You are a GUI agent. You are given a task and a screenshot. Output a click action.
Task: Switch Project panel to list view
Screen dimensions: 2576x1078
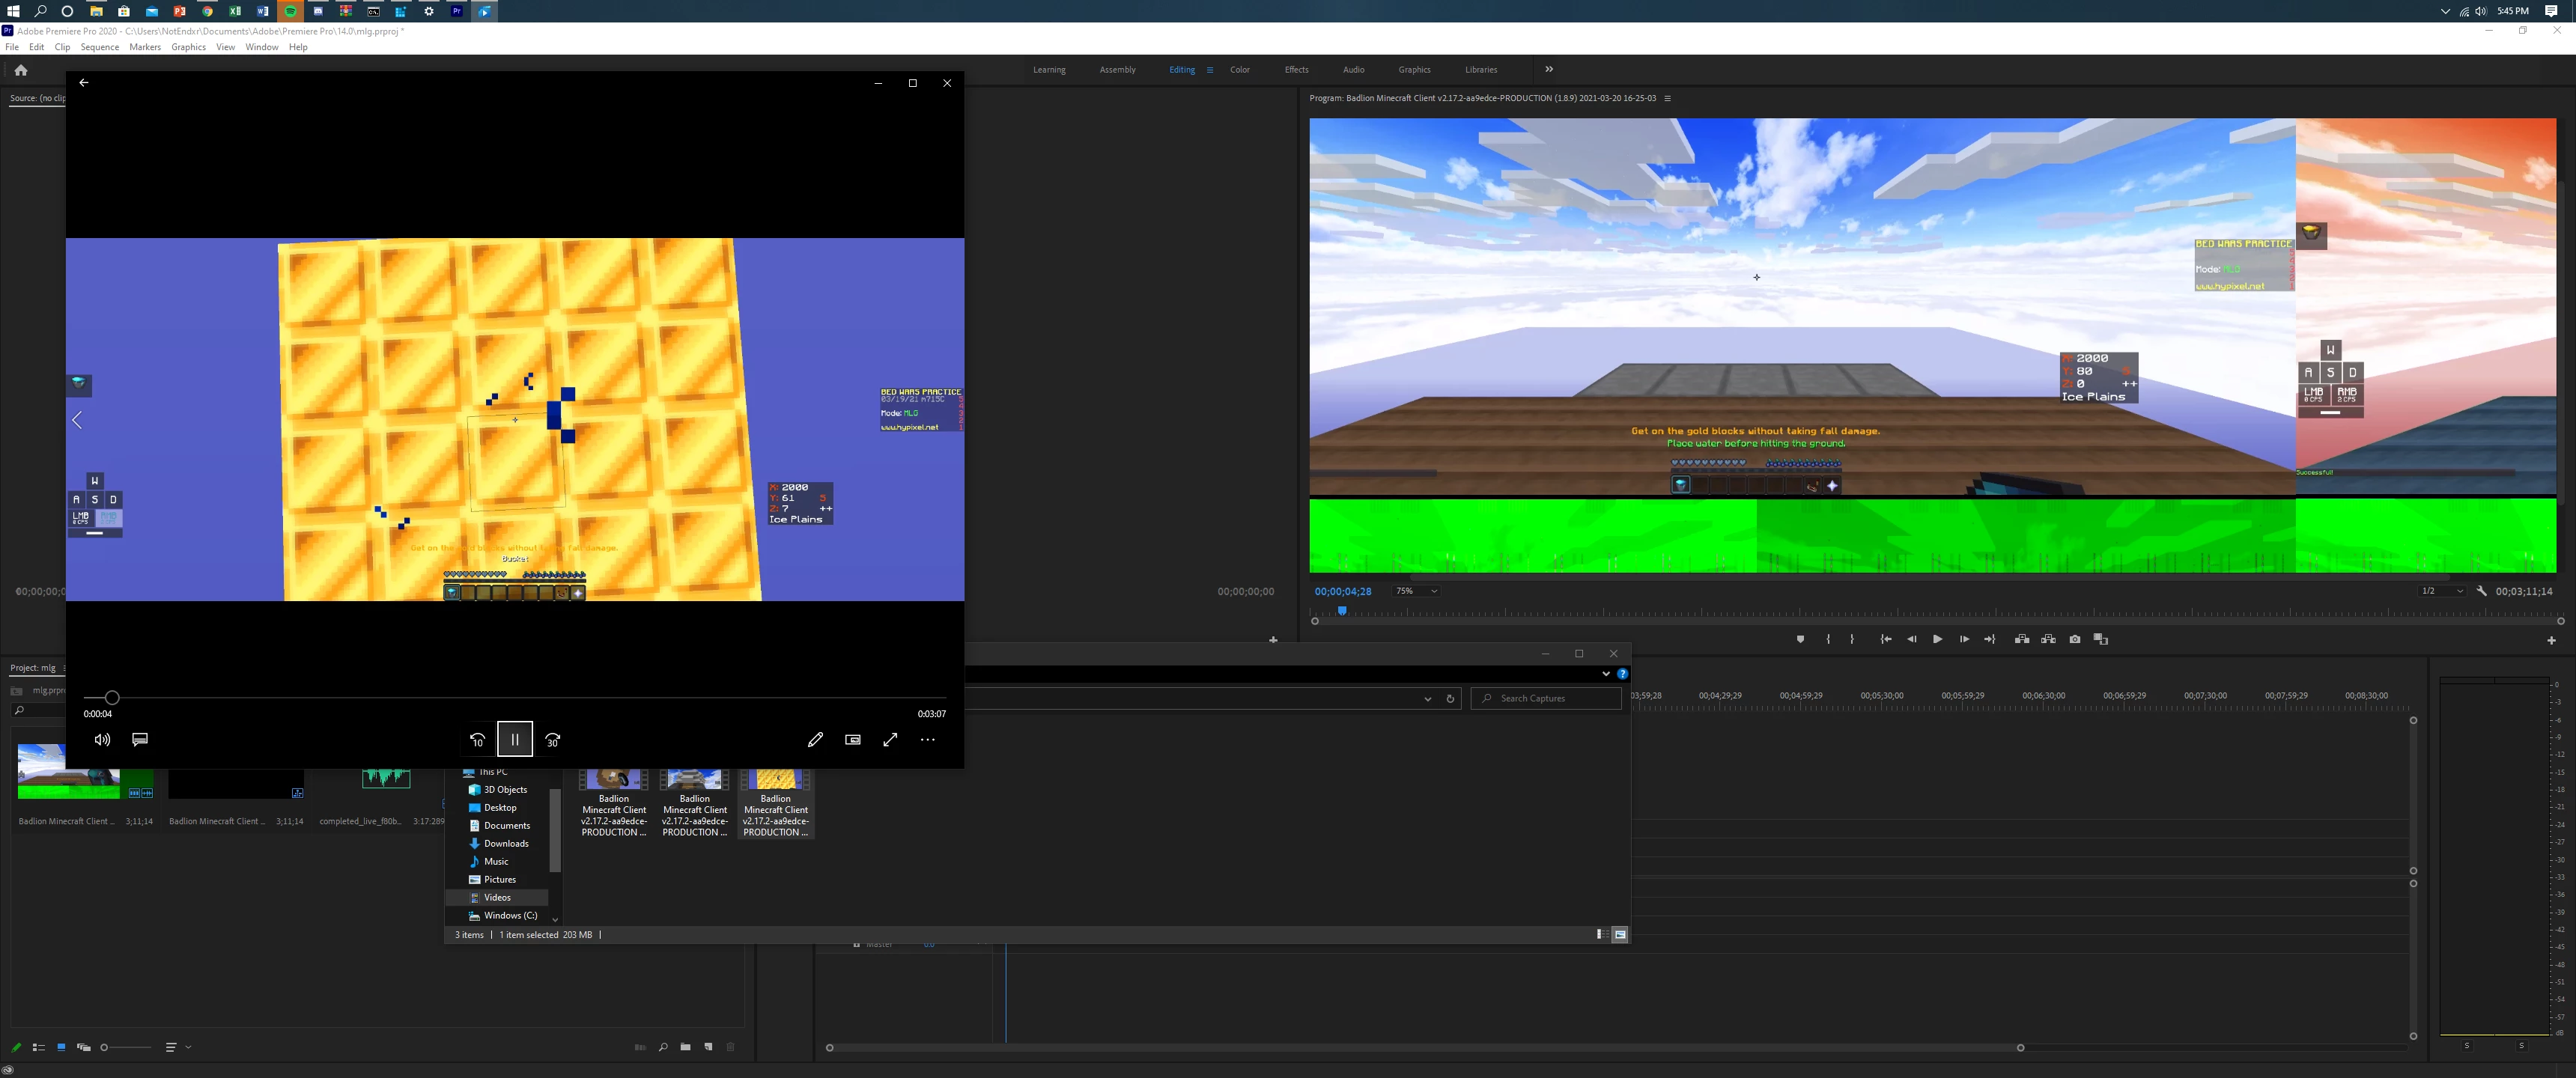39,1047
